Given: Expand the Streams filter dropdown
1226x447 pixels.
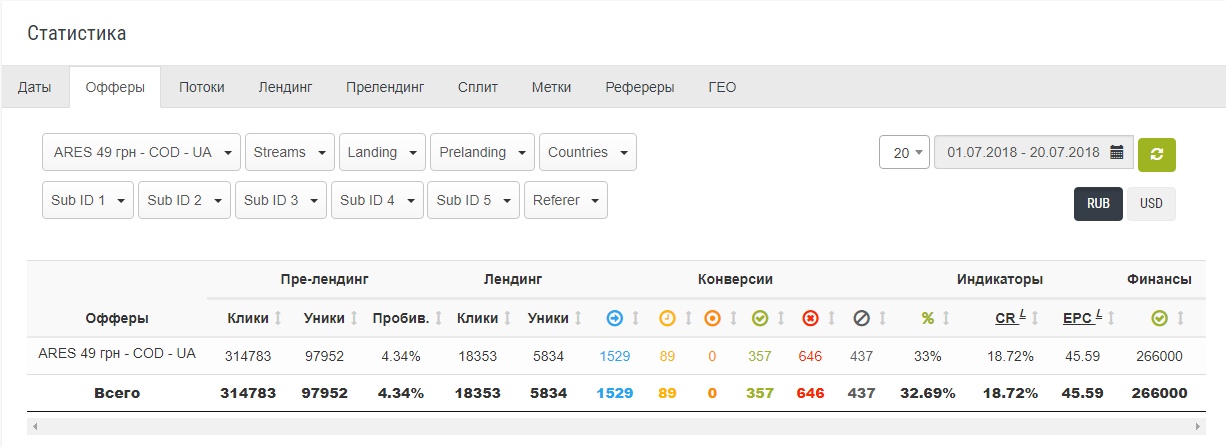Looking at the screenshot, I should click(x=289, y=152).
